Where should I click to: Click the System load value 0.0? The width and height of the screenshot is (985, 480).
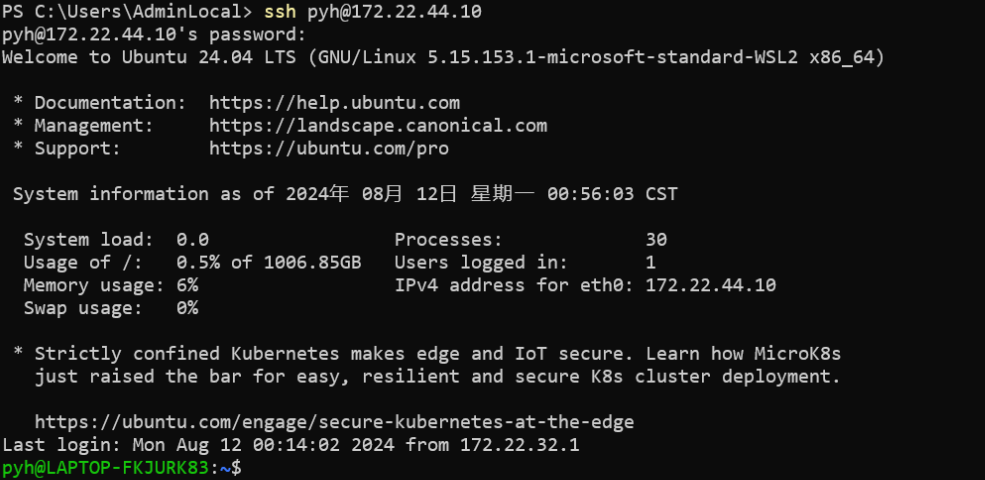coord(192,240)
